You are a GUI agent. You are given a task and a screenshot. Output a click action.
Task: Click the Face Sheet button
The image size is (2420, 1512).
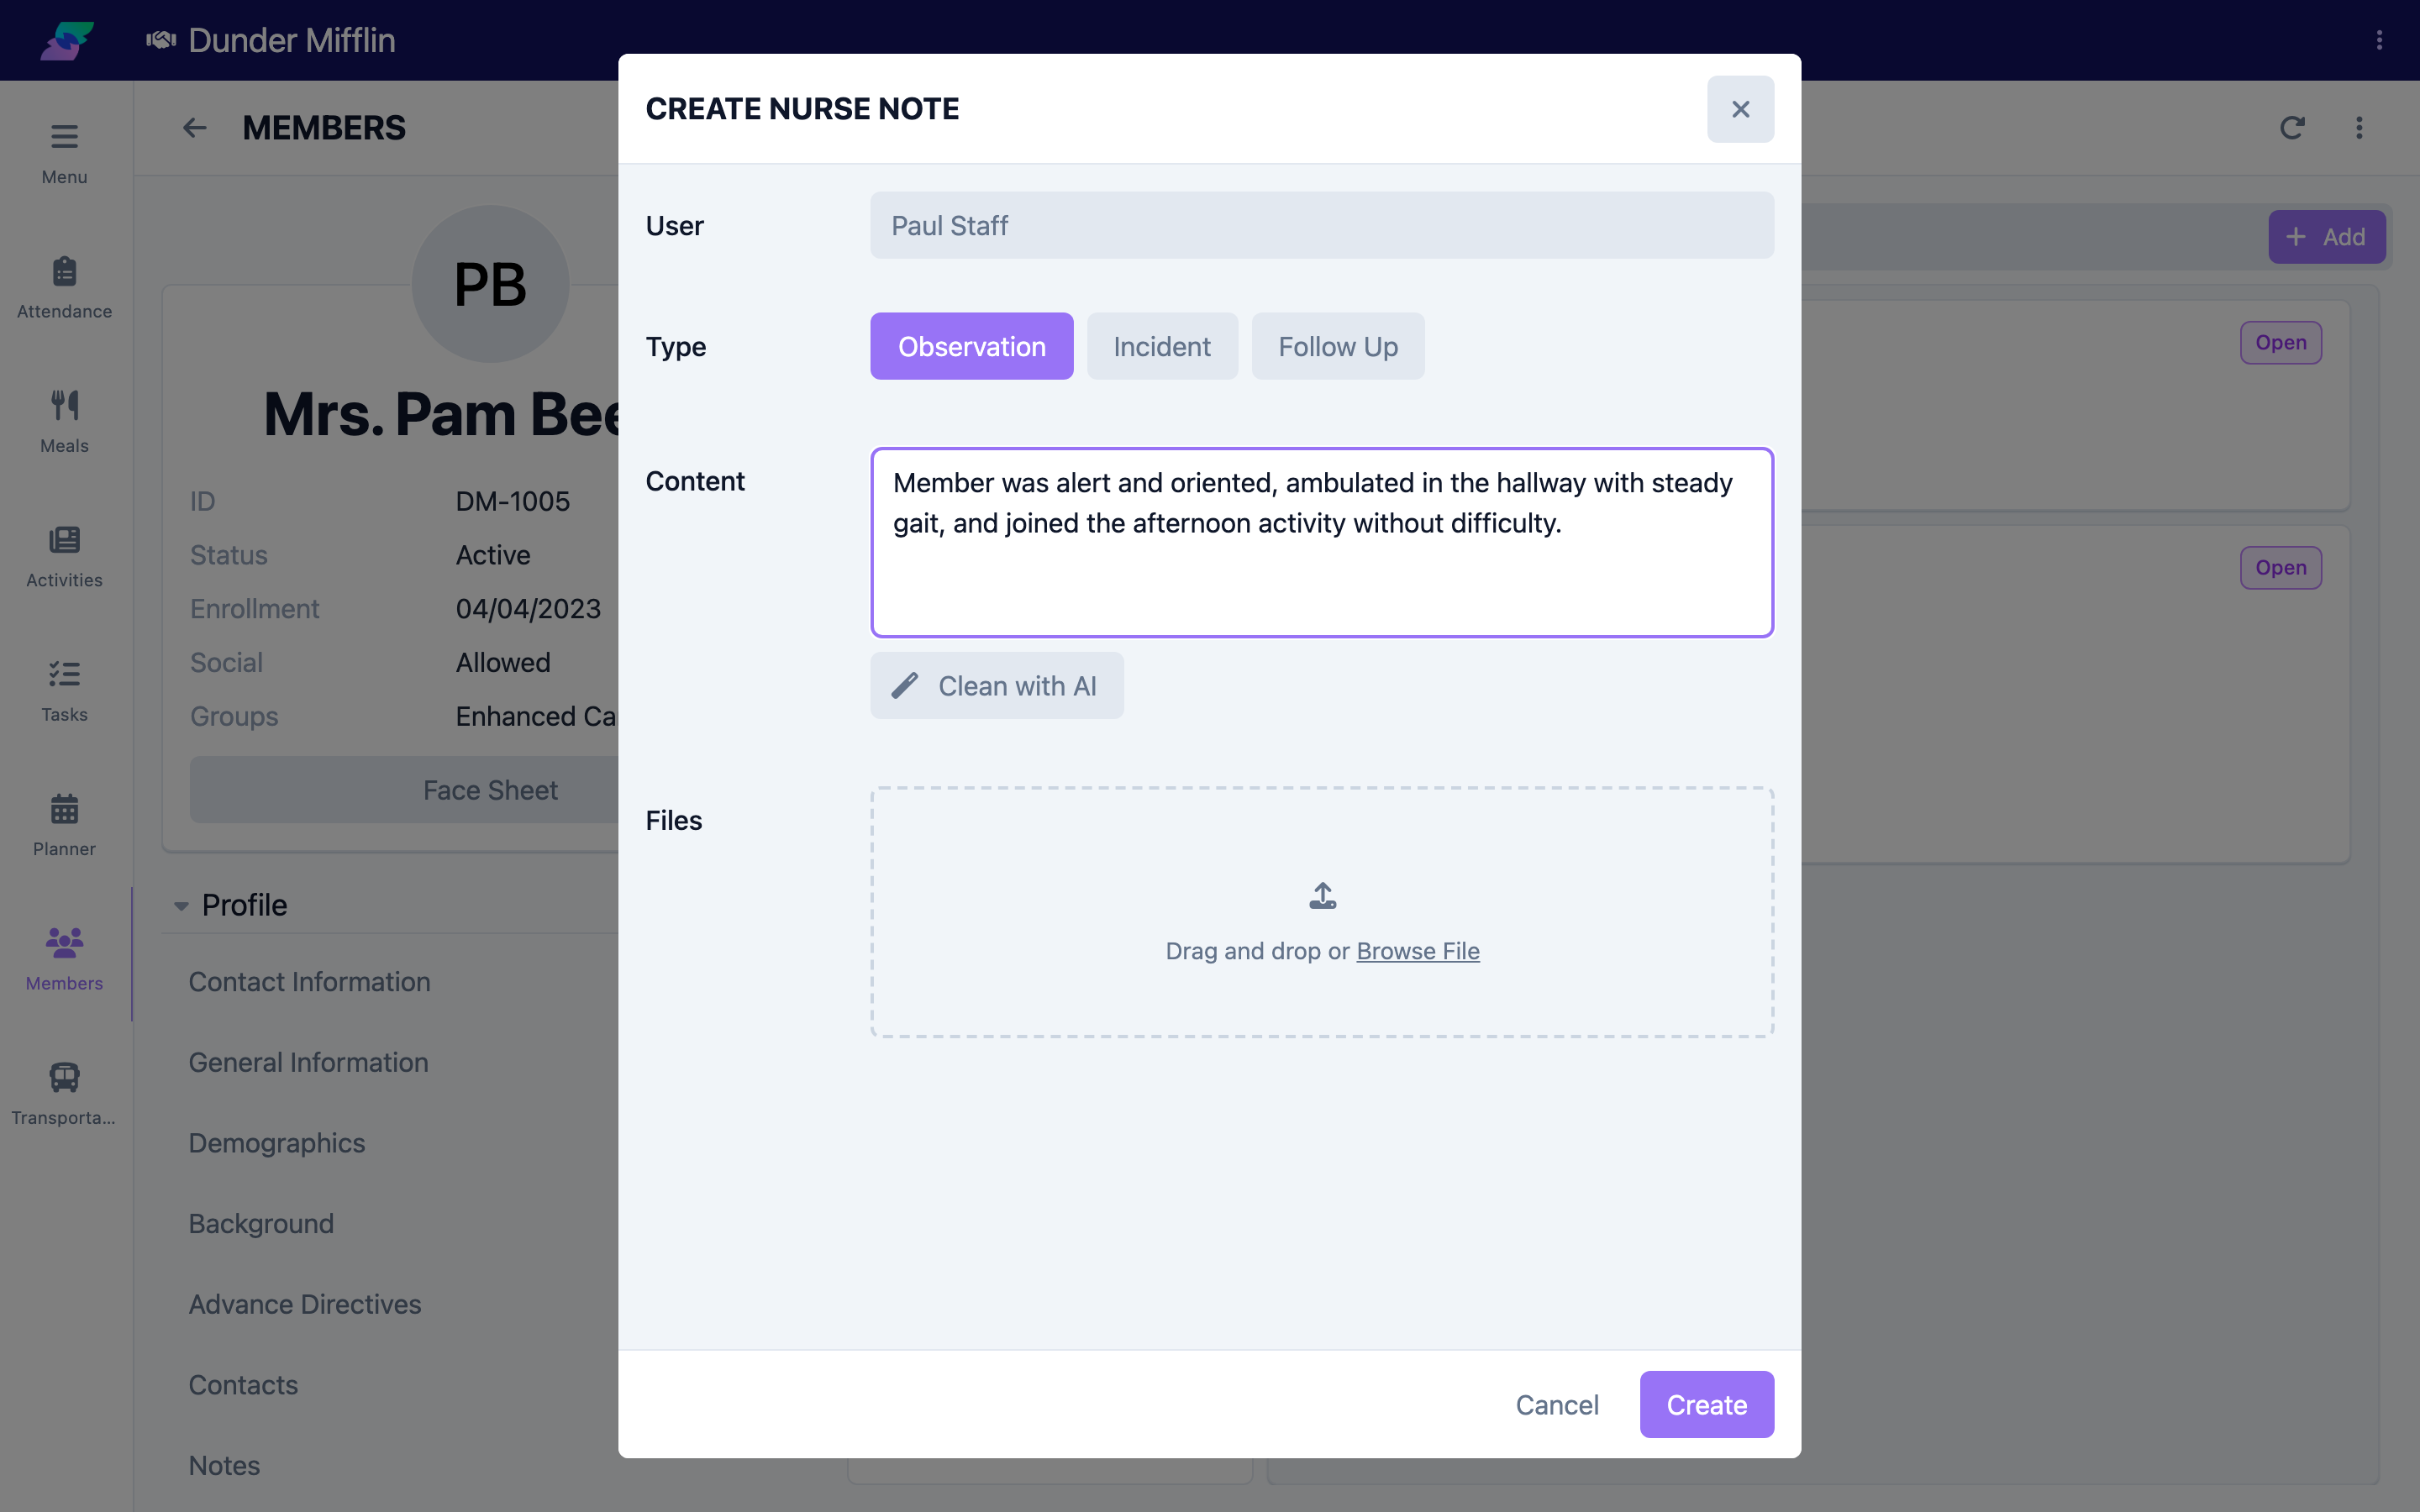click(490, 790)
